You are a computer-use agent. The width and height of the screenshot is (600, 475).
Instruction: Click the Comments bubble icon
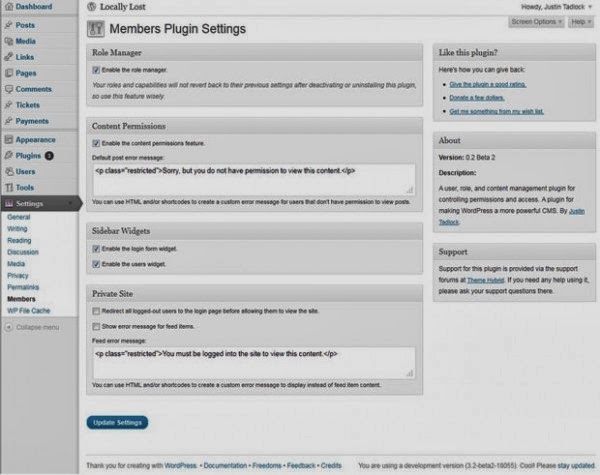point(9,89)
